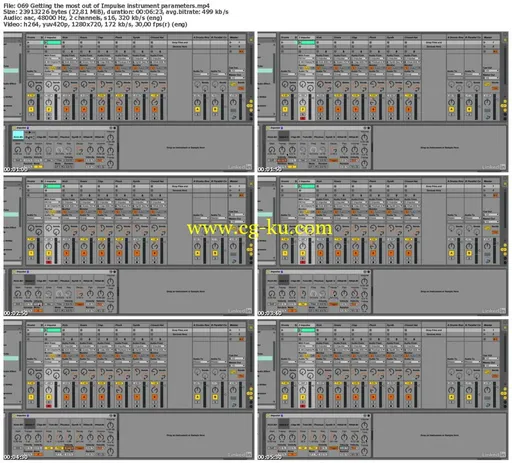512x463 pixels.
Task: Select the Master track header in the top-left frame
Action: tap(237, 37)
